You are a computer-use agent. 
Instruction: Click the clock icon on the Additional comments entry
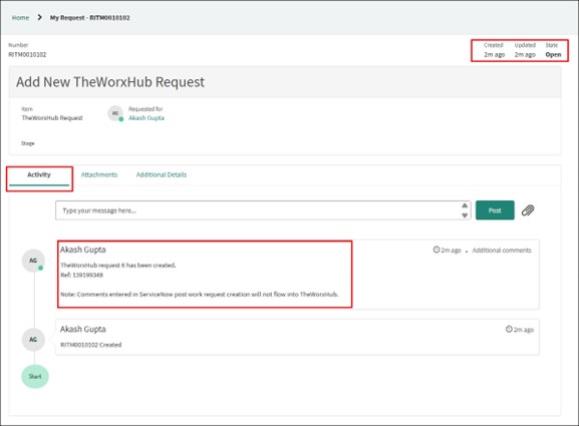[x=436, y=250]
